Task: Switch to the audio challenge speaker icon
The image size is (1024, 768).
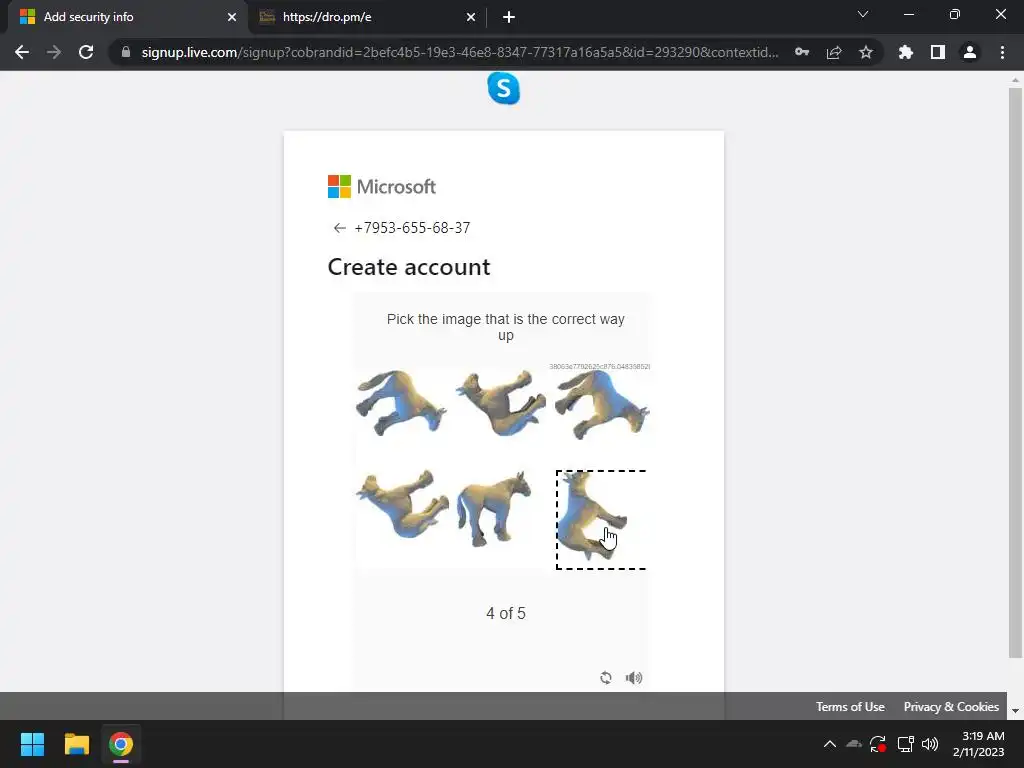Action: coord(634,678)
